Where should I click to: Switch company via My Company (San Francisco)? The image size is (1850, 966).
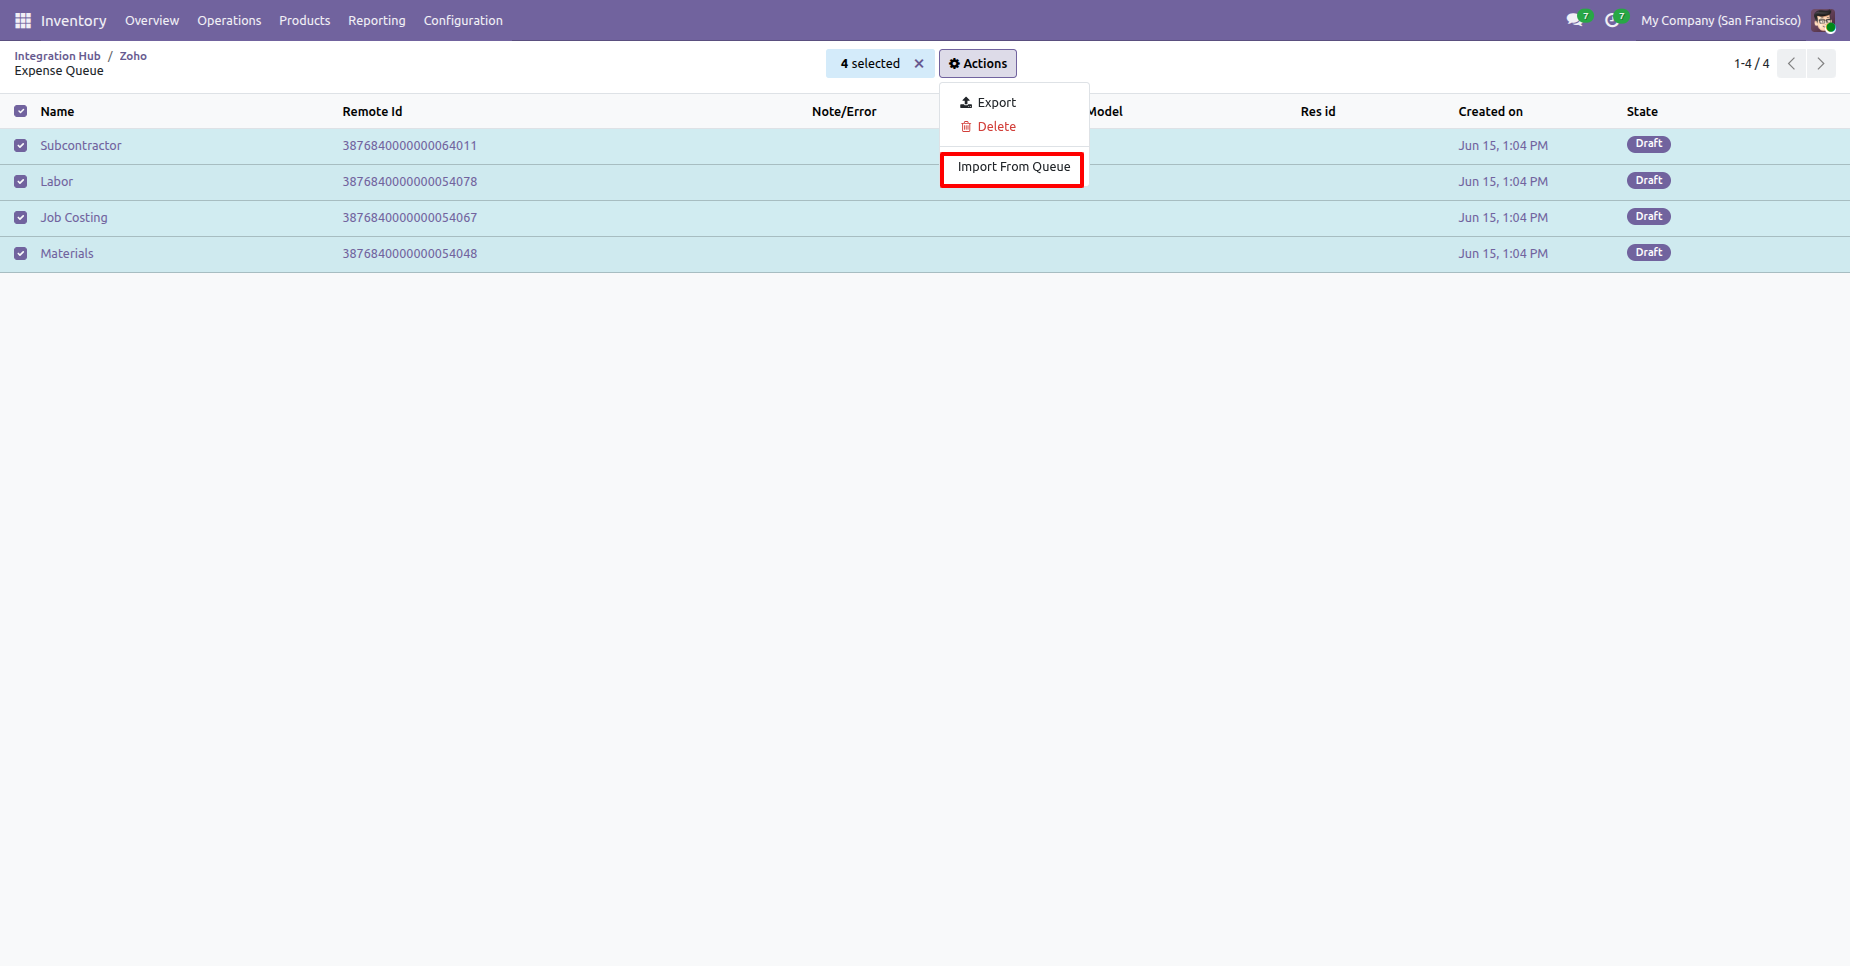pyautogui.click(x=1721, y=20)
